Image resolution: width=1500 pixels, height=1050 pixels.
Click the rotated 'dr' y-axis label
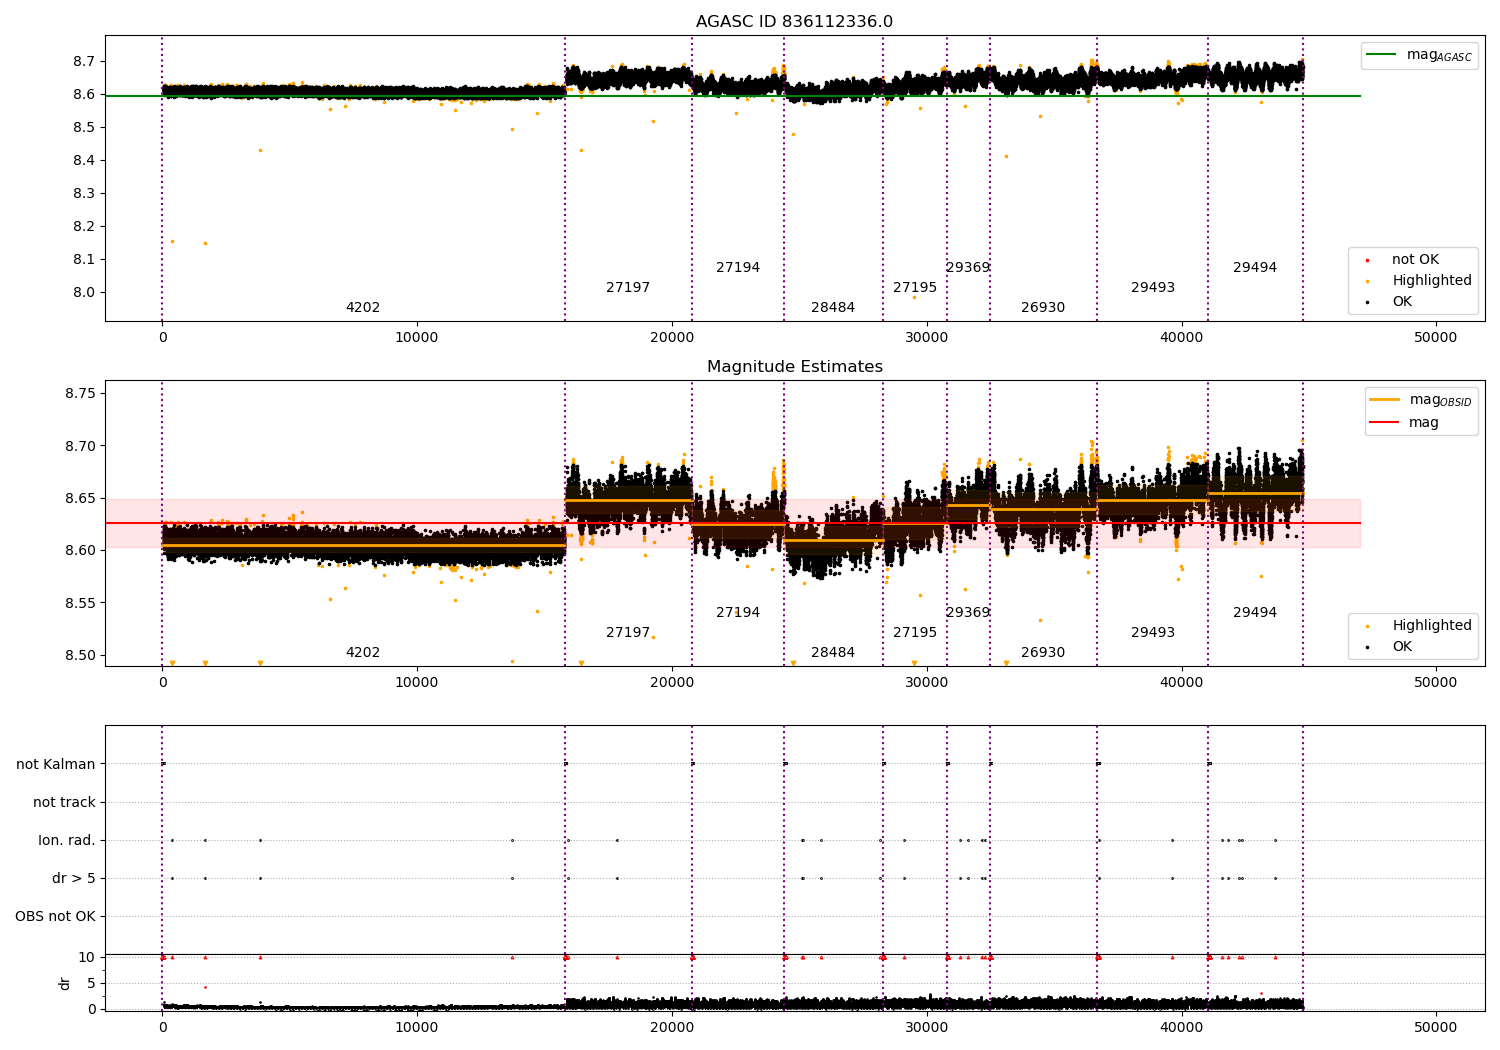click(x=65, y=983)
